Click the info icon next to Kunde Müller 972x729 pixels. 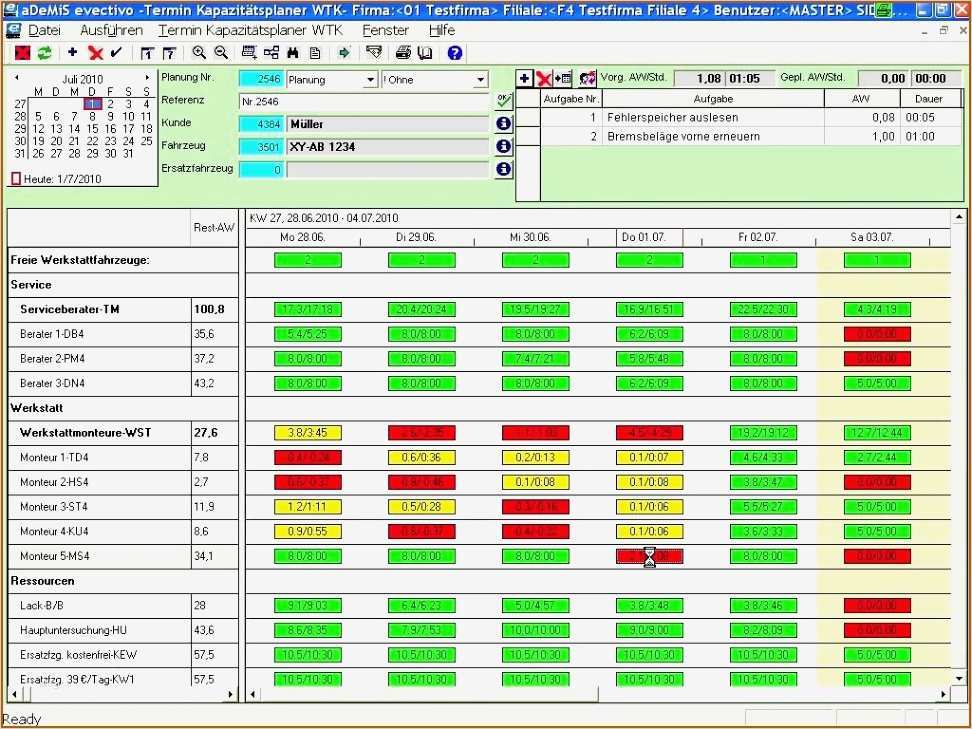(x=503, y=124)
